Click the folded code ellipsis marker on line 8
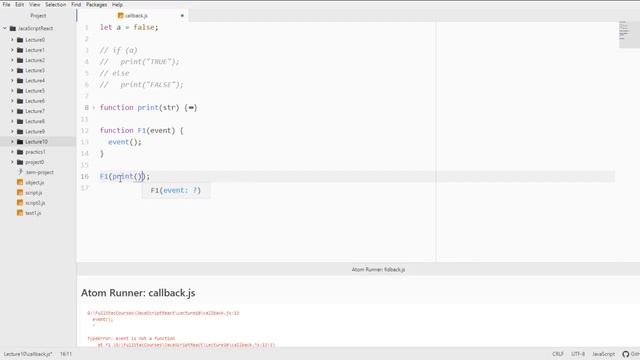Viewport: 640px width, 360px height. [x=191, y=108]
